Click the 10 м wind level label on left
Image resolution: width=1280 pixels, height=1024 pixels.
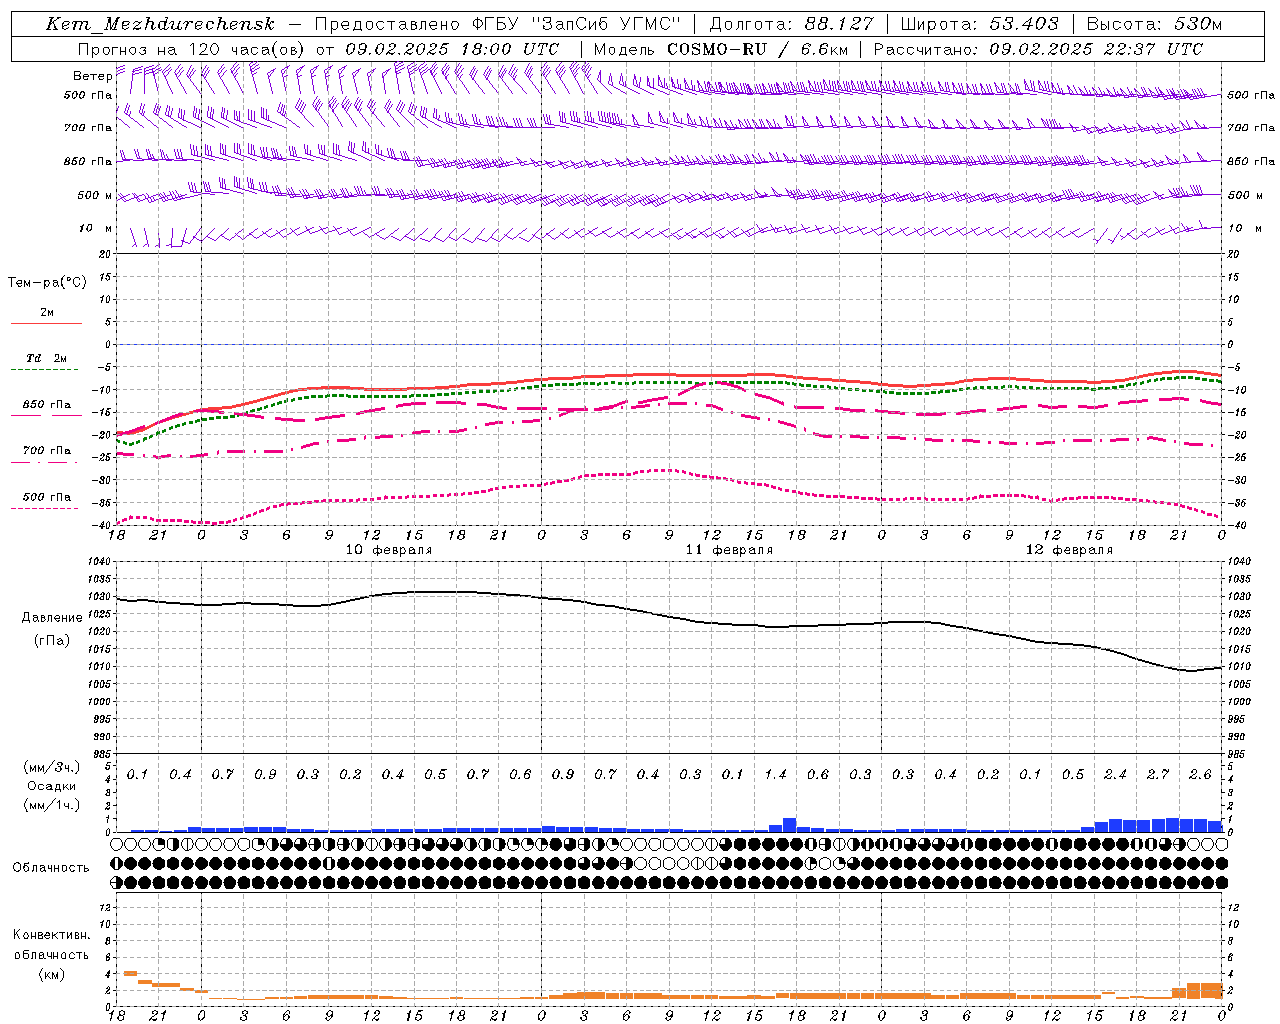96,229
